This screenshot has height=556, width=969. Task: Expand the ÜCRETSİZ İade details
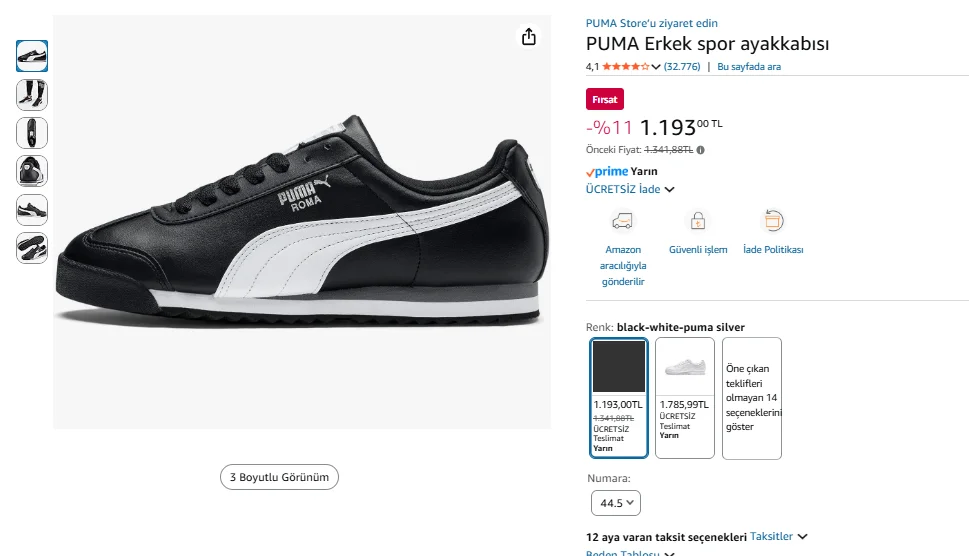(670, 189)
